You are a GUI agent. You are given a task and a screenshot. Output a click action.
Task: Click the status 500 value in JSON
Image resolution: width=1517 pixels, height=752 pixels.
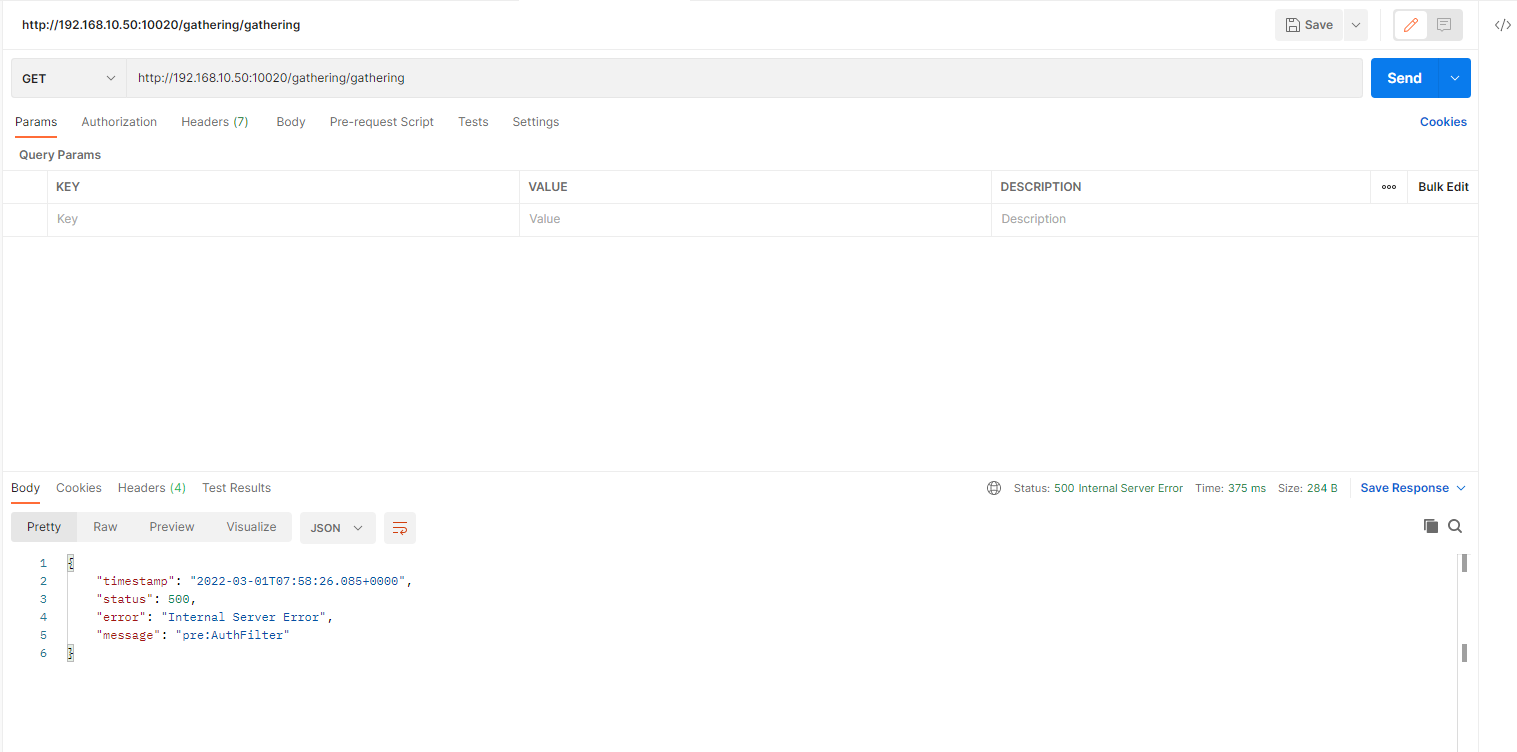[179, 599]
